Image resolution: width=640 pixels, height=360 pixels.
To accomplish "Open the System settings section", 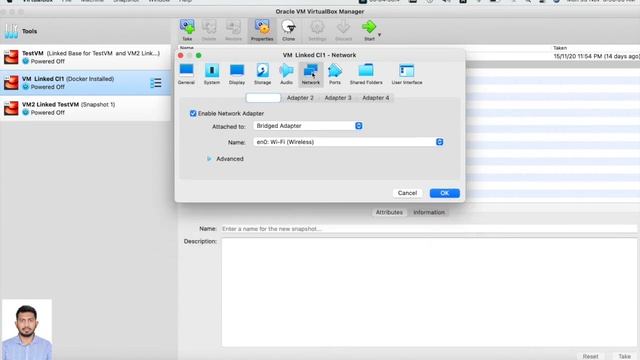I will click(x=211, y=74).
